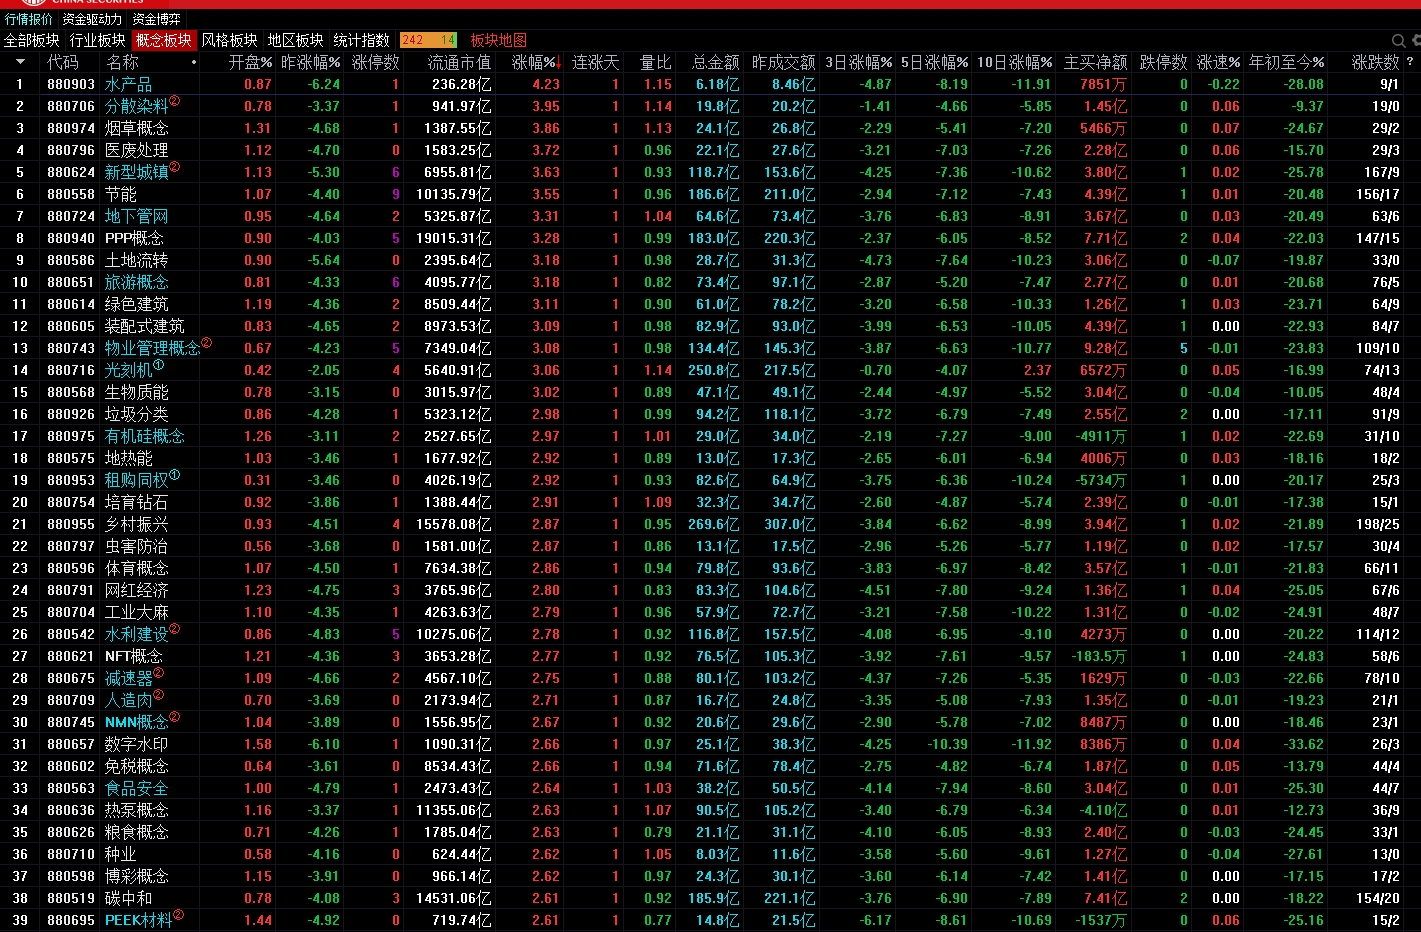The width and height of the screenshot is (1421, 932).
Task: Open the 资金博弈 tab
Action: (x=157, y=19)
